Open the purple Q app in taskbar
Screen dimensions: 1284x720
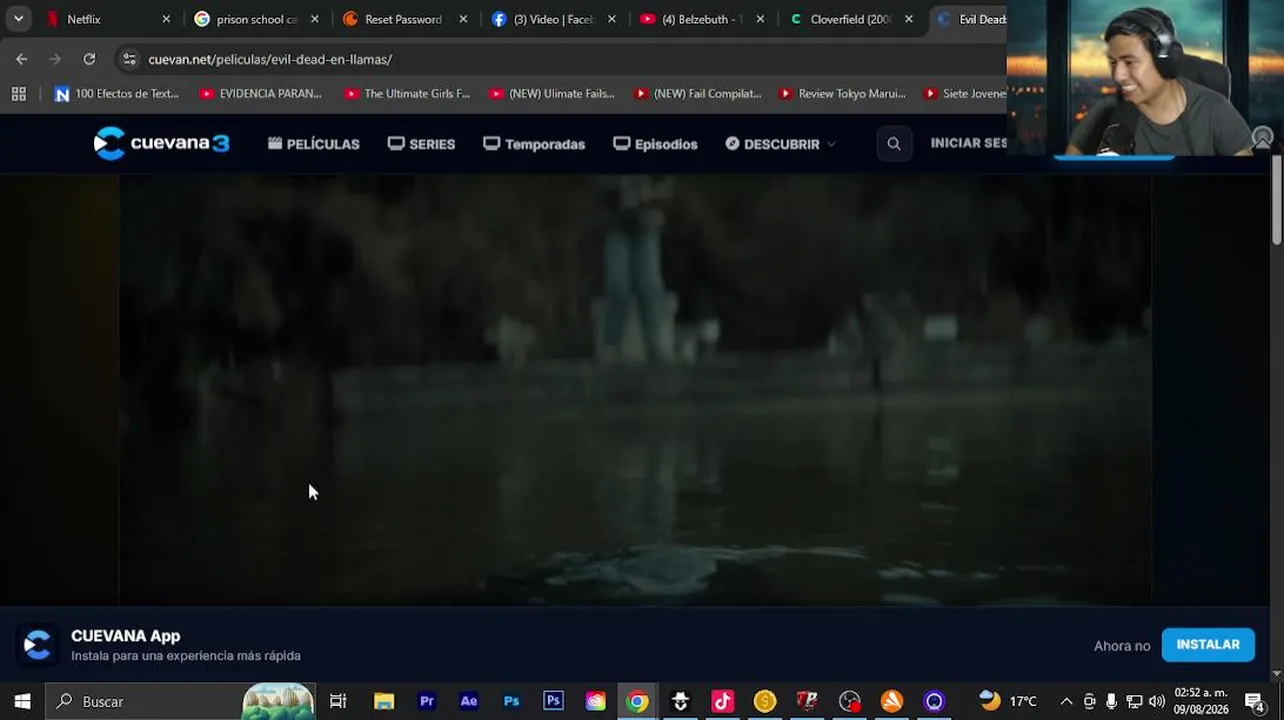pos(934,701)
